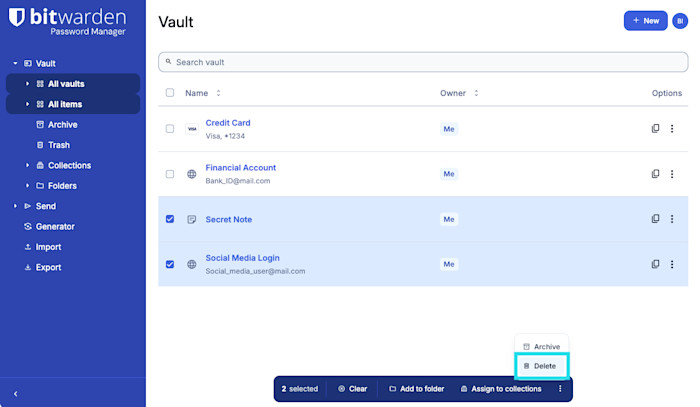Click Assign to collections button
Screen dimensions: 700x407
point(501,389)
